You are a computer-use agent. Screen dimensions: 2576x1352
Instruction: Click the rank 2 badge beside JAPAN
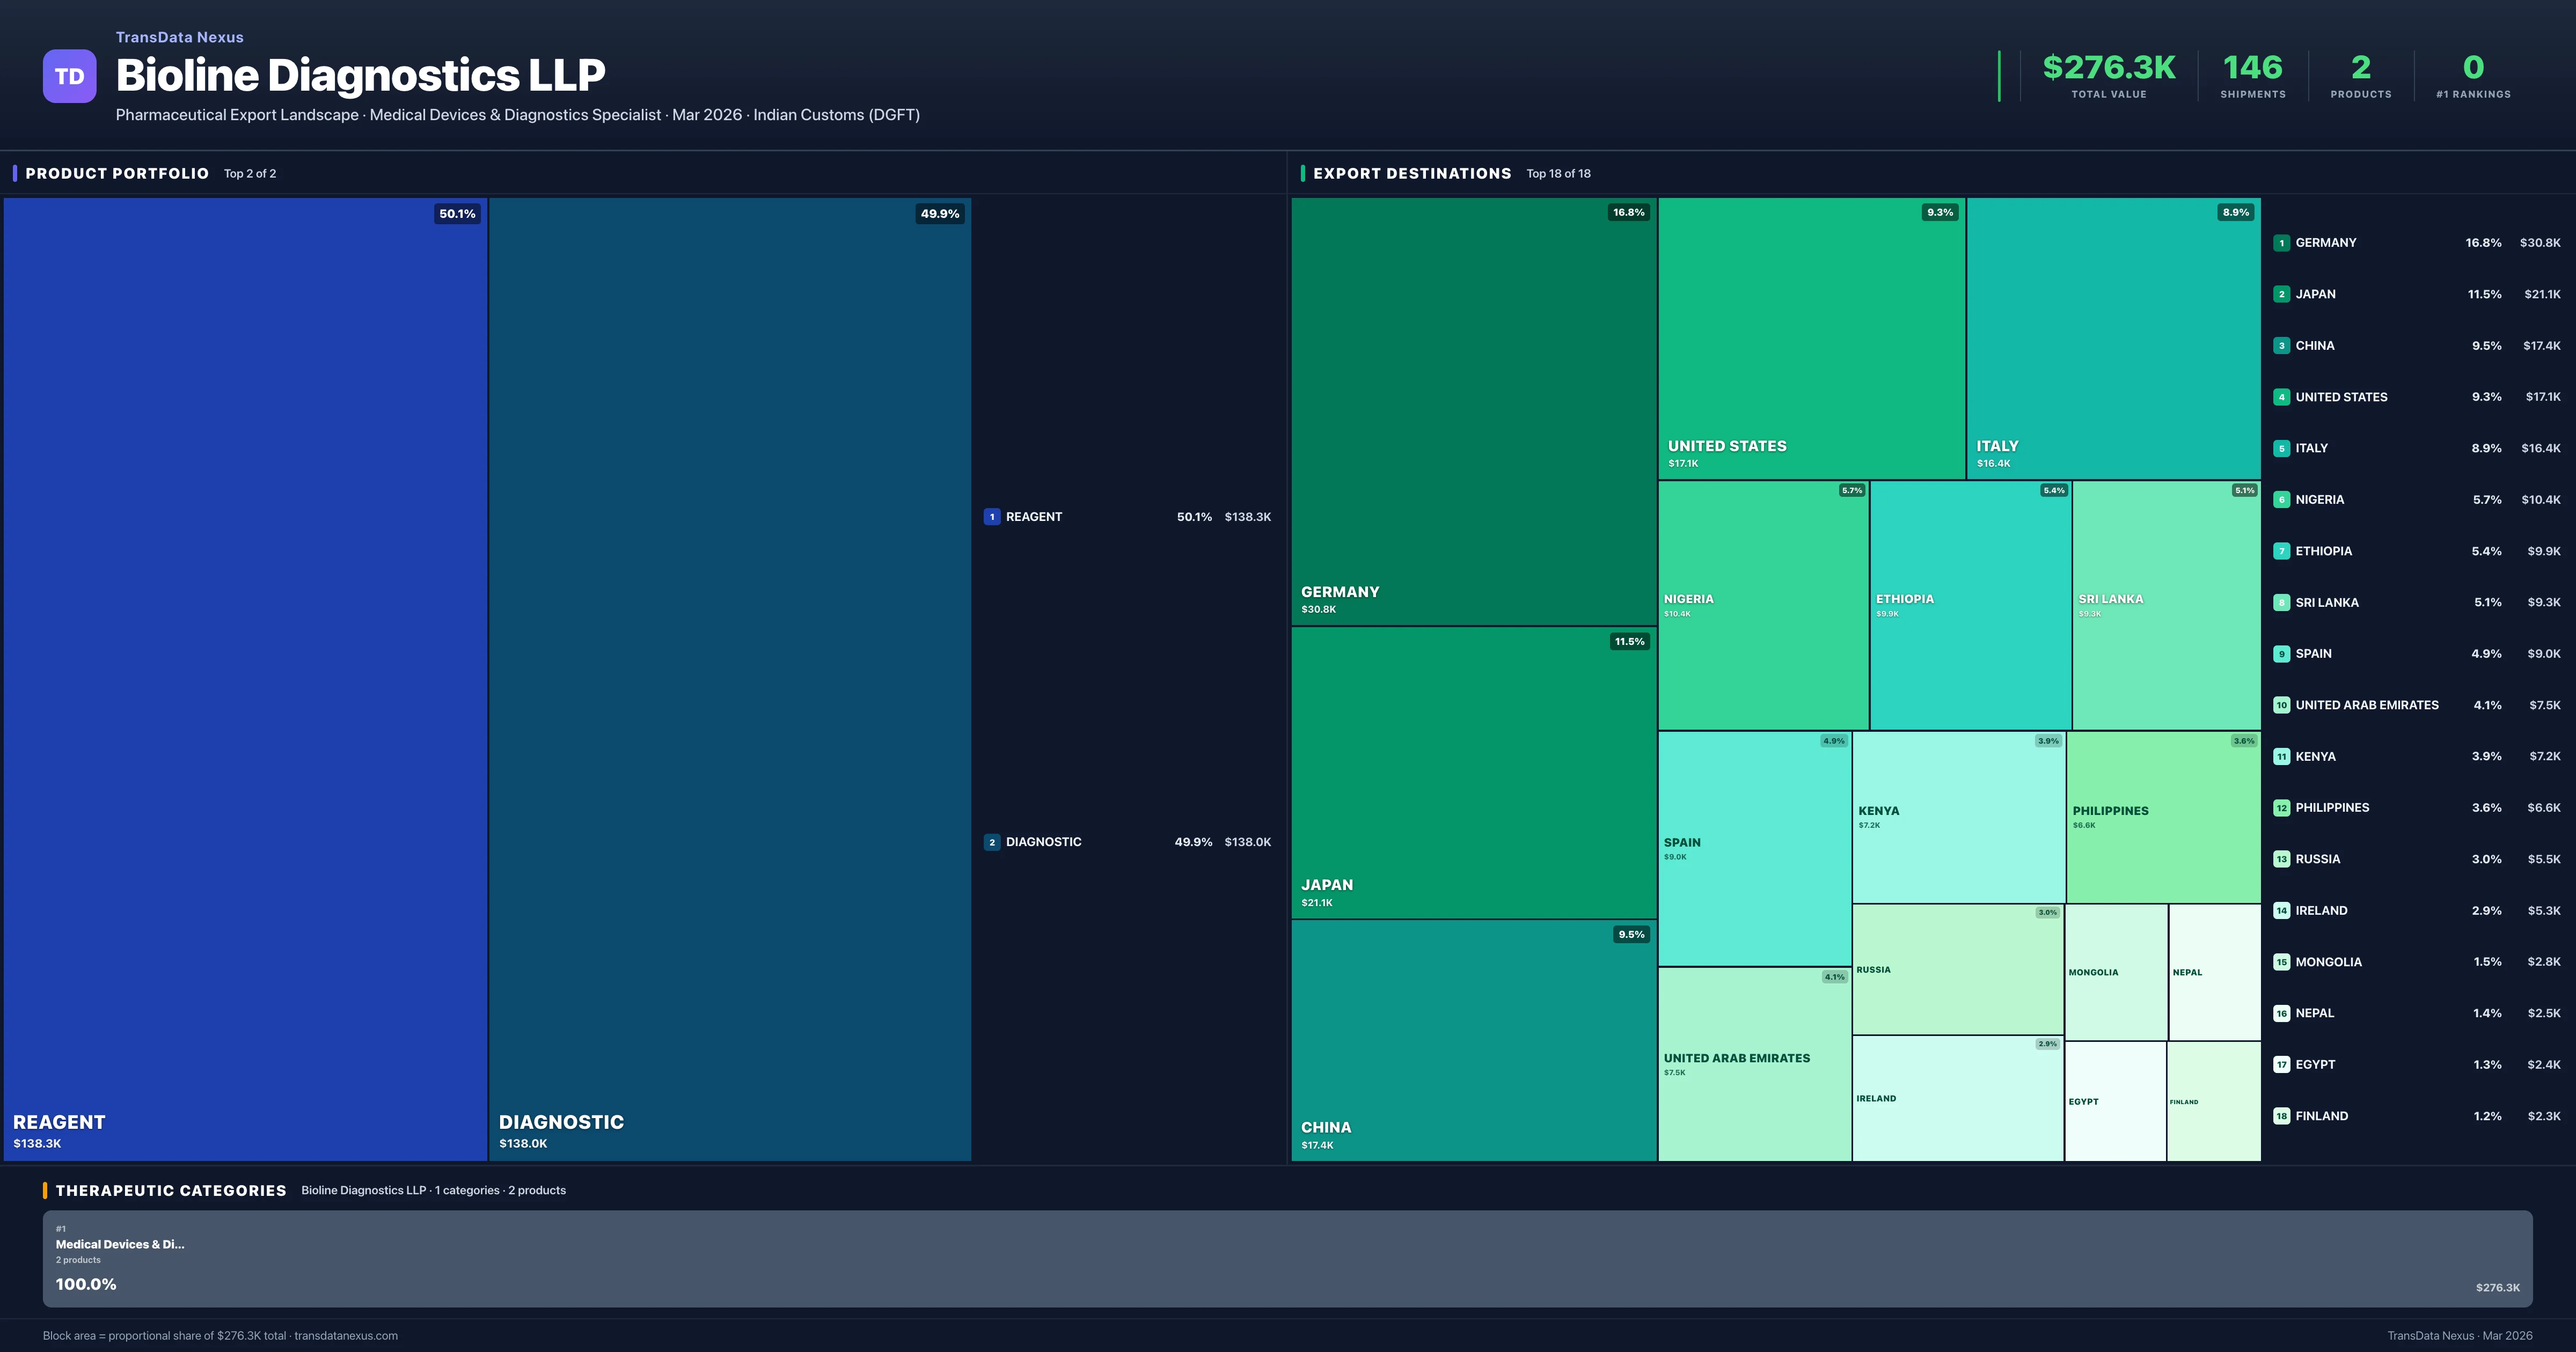pyautogui.click(x=2282, y=294)
